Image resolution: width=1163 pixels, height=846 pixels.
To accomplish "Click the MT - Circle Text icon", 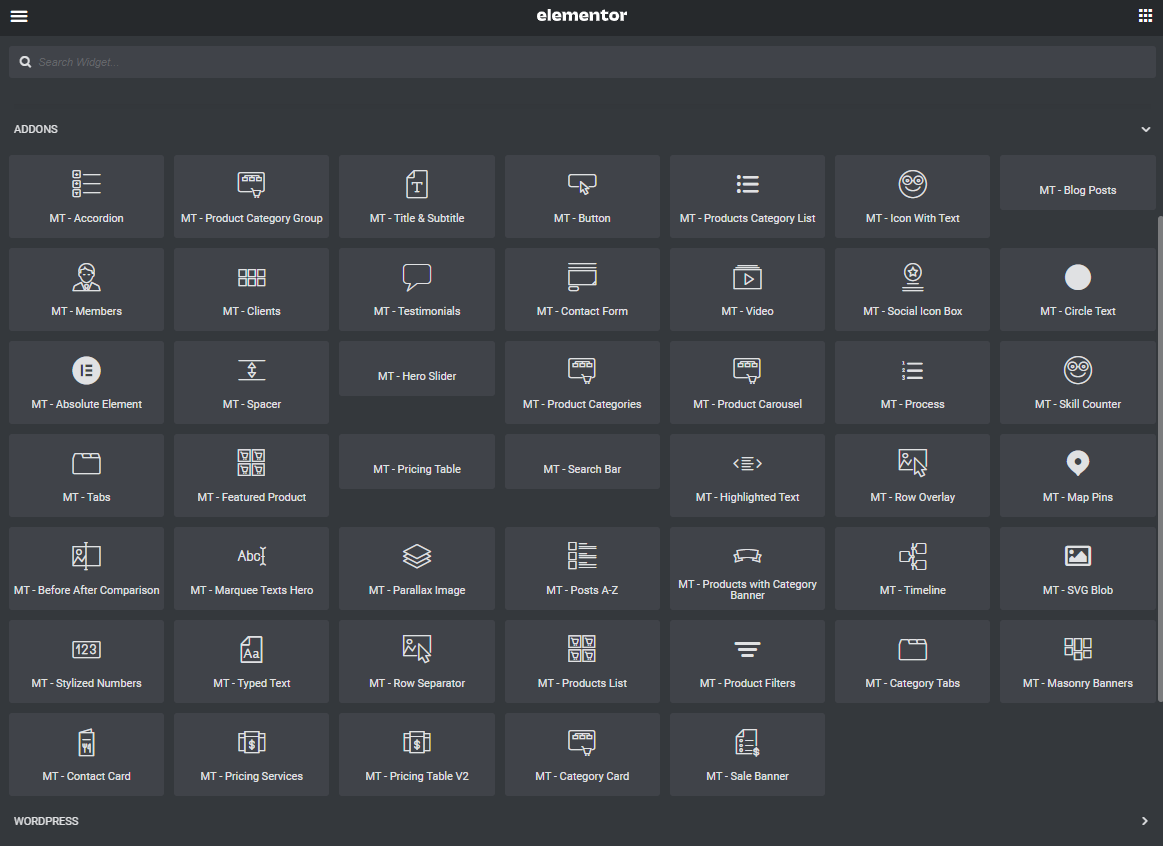I will (x=1078, y=277).
